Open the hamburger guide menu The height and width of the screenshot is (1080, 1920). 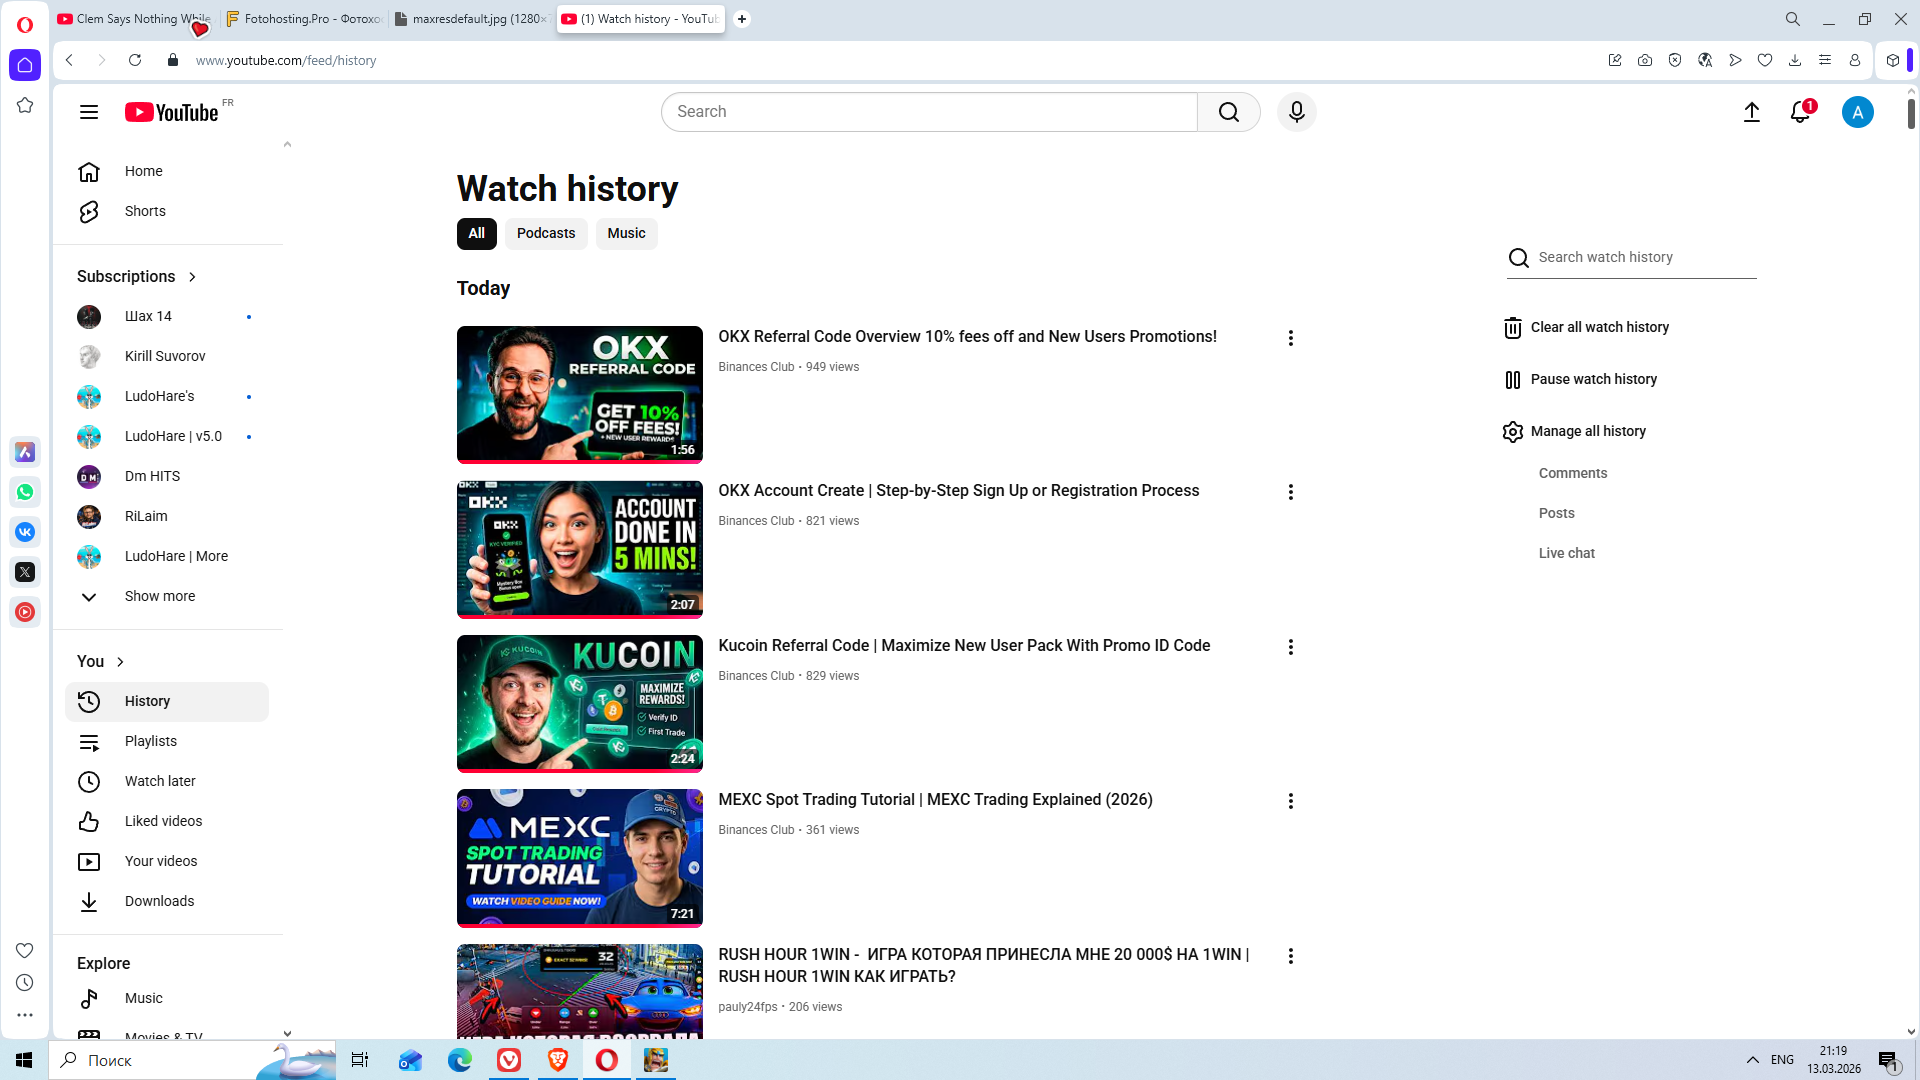pyautogui.click(x=89, y=112)
